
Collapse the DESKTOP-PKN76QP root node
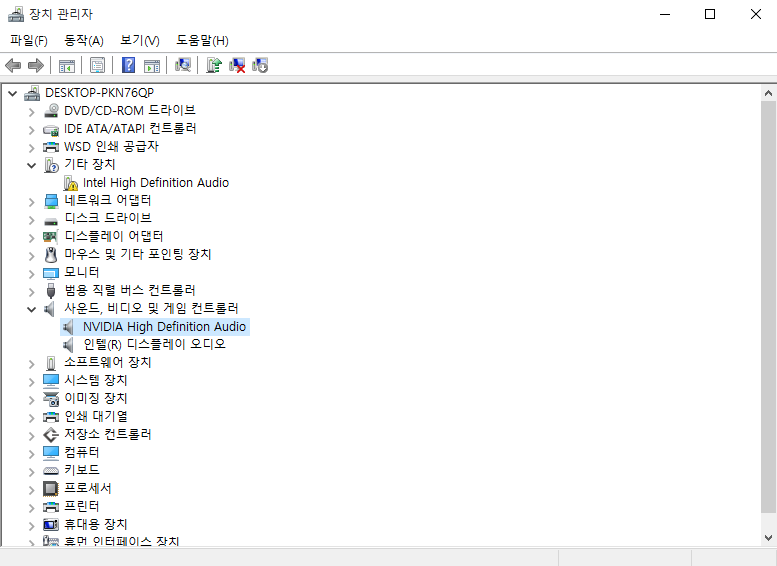[12, 93]
